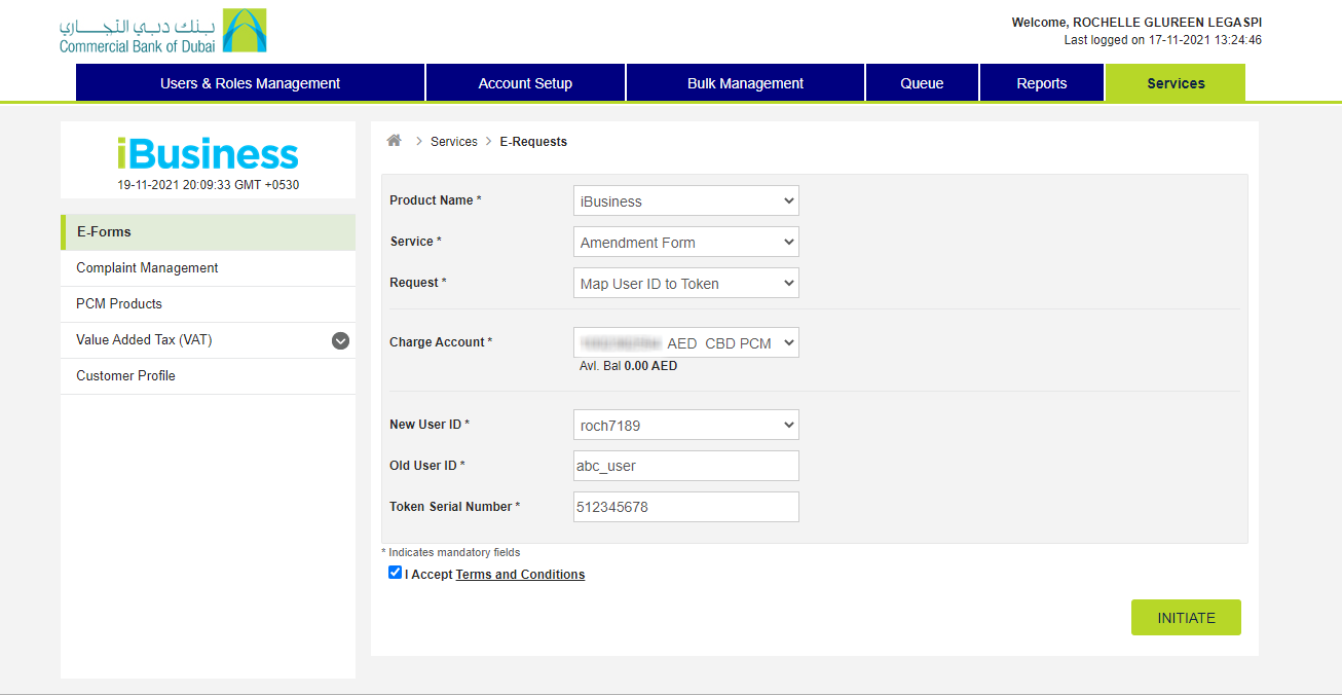Viewport: 1342px width, 695px height.
Task: Switch to Bulk Management tab
Action: pos(745,83)
